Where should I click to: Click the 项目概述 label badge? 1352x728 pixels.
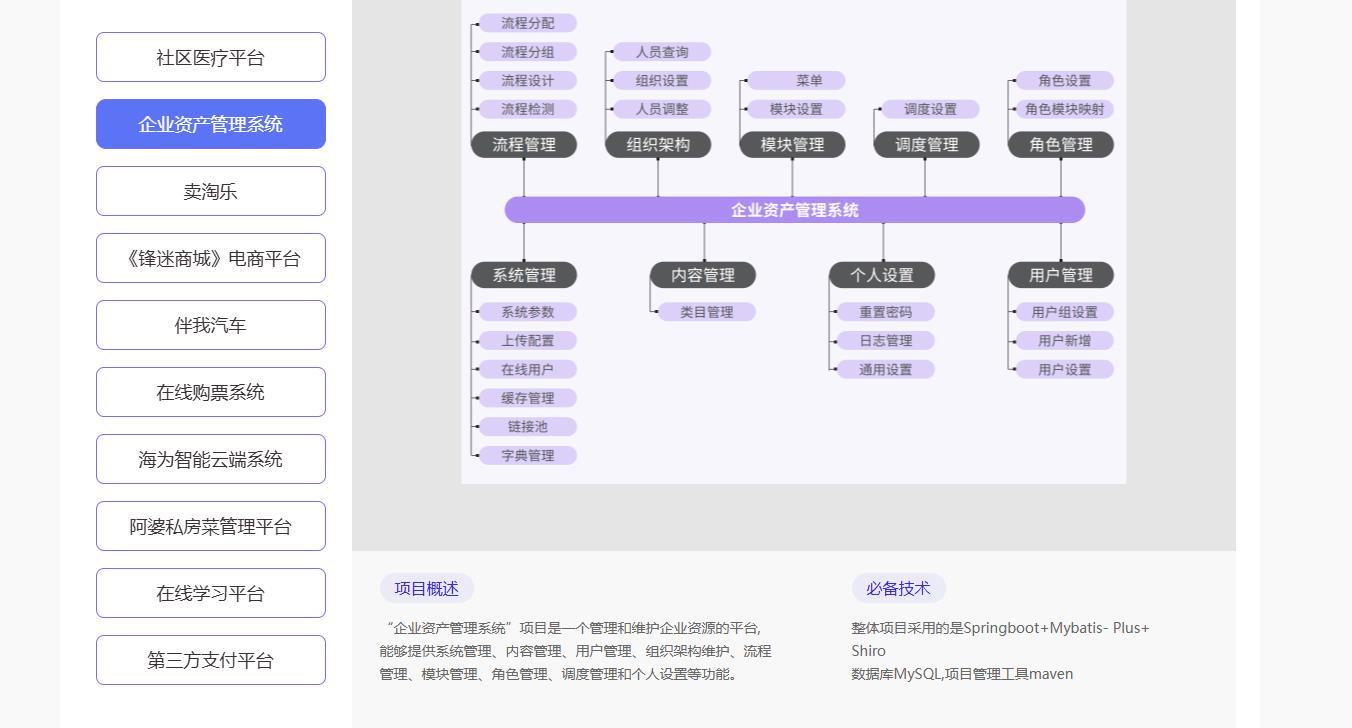[x=426, y=589]
